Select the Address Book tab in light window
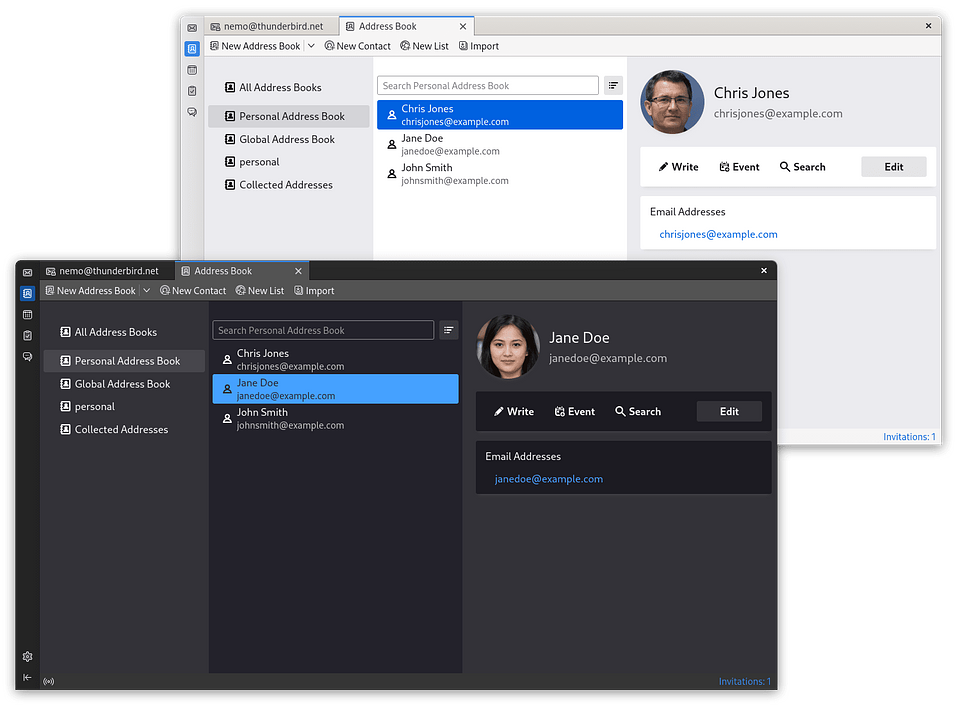This screenshot has height=708, width=960. point(388,26)
